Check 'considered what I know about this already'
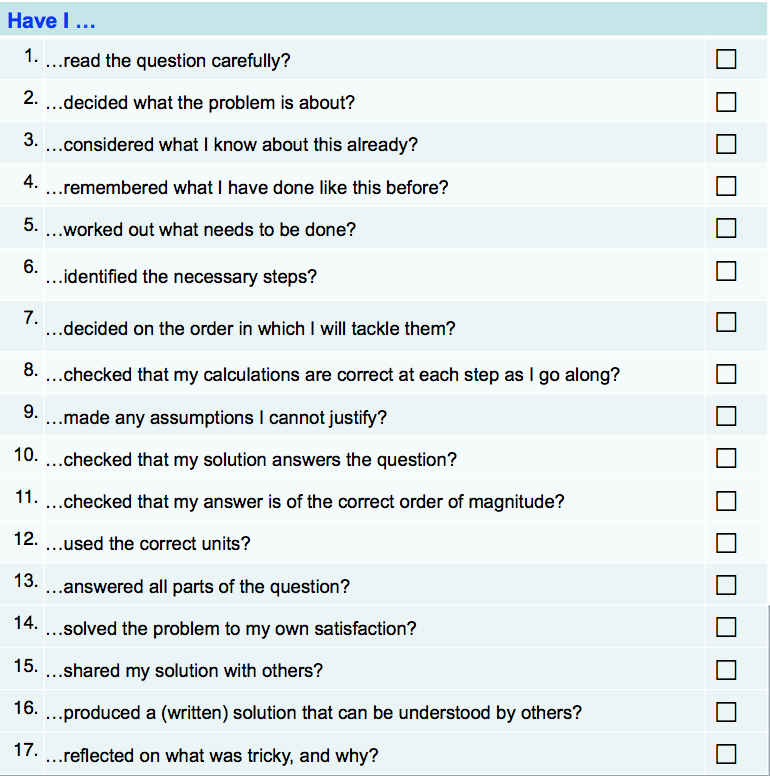This screenshot has height=776, width=770. point(726,144)
